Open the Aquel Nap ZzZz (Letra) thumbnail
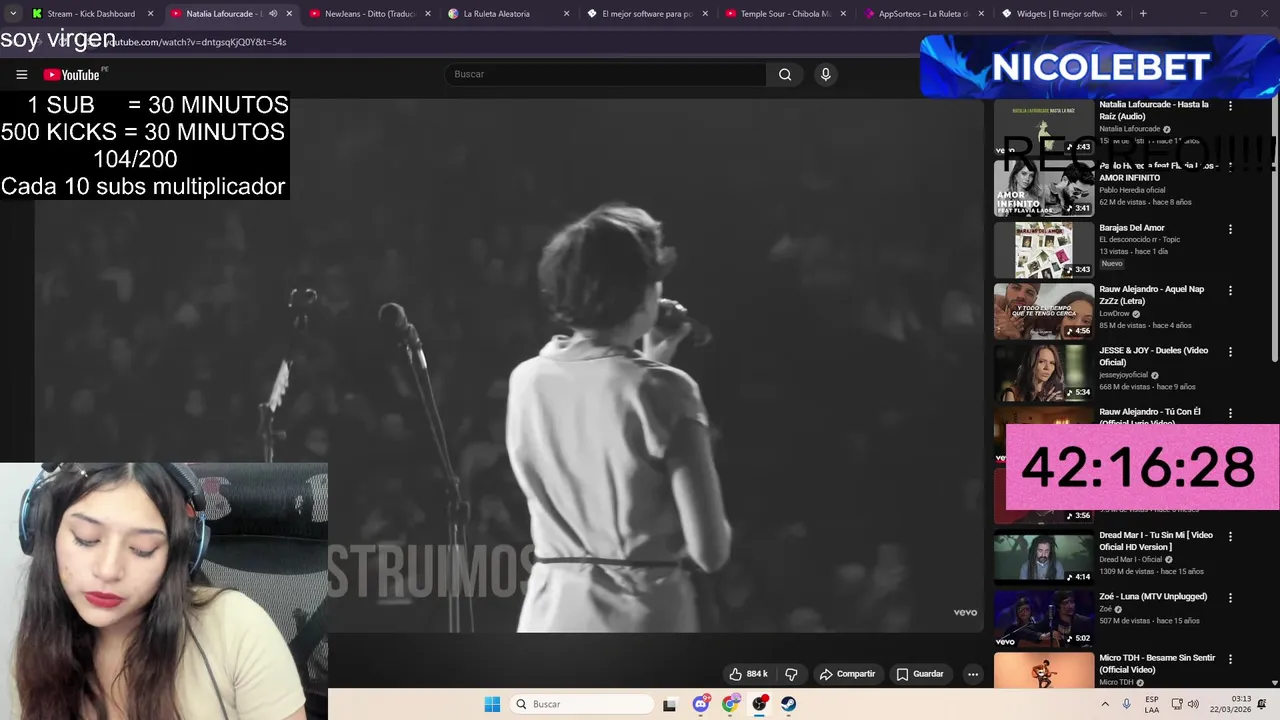Image resolution: width=1280 pixels, height=720 pixels. point(1044,312)
